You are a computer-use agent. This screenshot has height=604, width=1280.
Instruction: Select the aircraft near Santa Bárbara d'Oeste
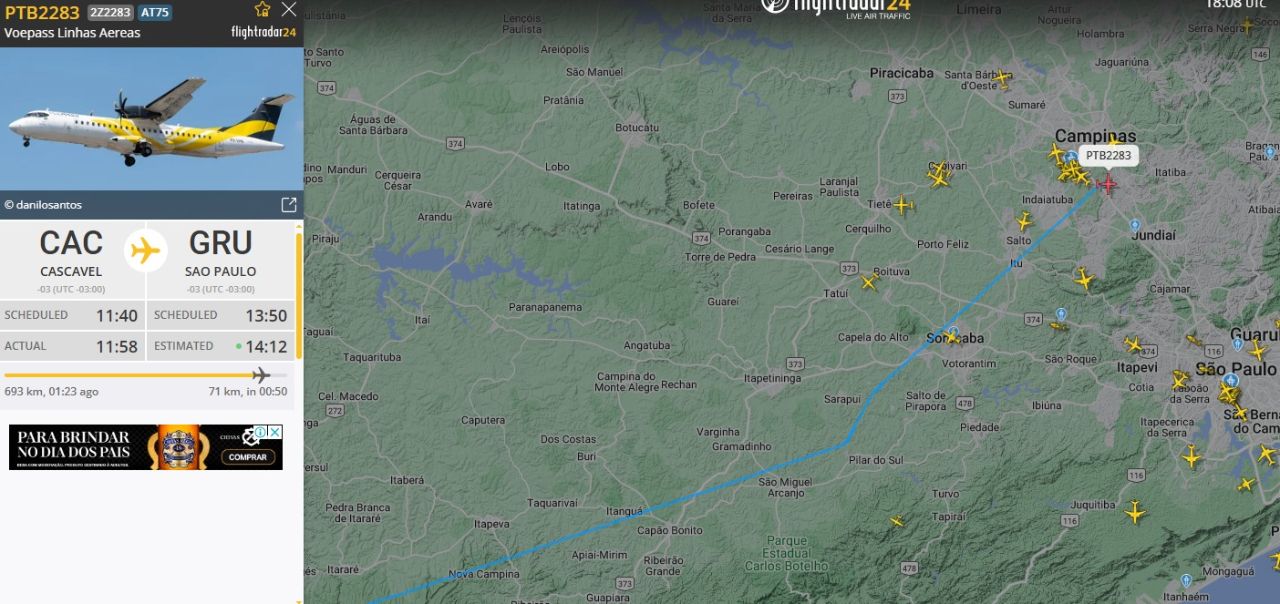coord(1003,77)
